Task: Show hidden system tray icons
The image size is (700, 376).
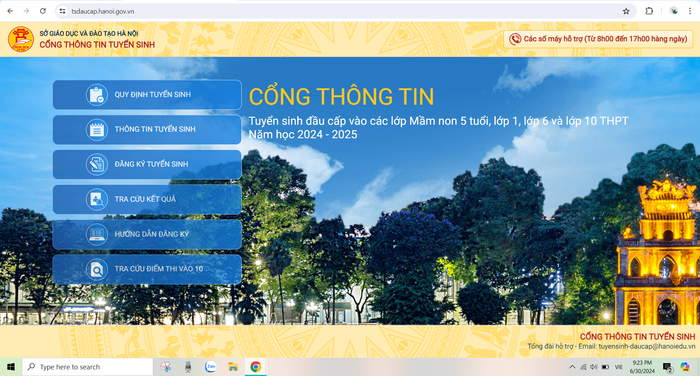Action: pos(572,367)
